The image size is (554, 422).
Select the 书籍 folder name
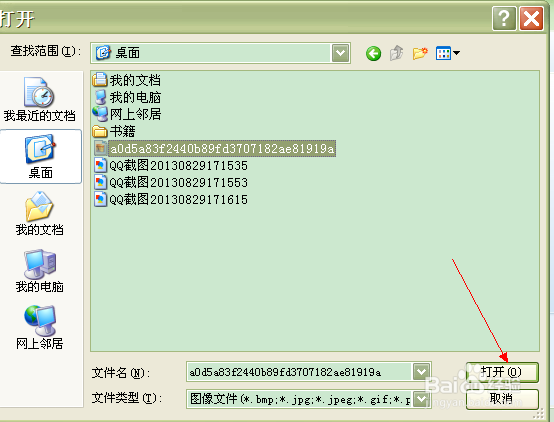pyautogui.click(x=122, y=131)
